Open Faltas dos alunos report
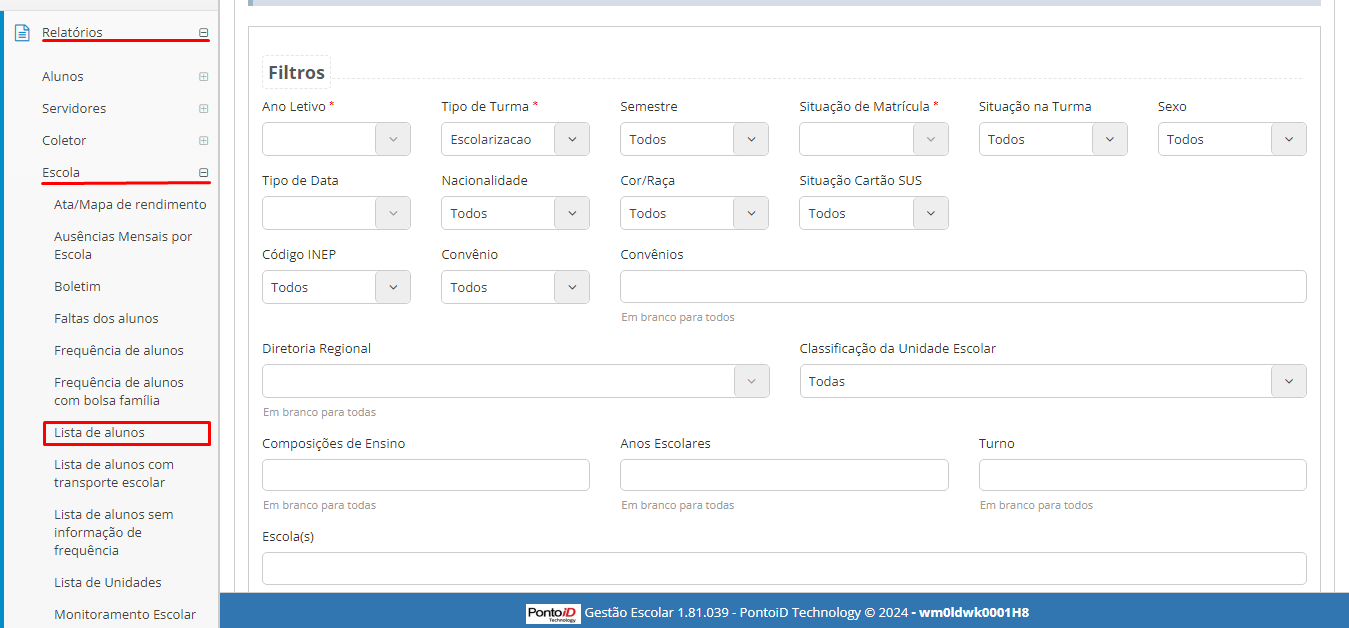 coord(106,319)
